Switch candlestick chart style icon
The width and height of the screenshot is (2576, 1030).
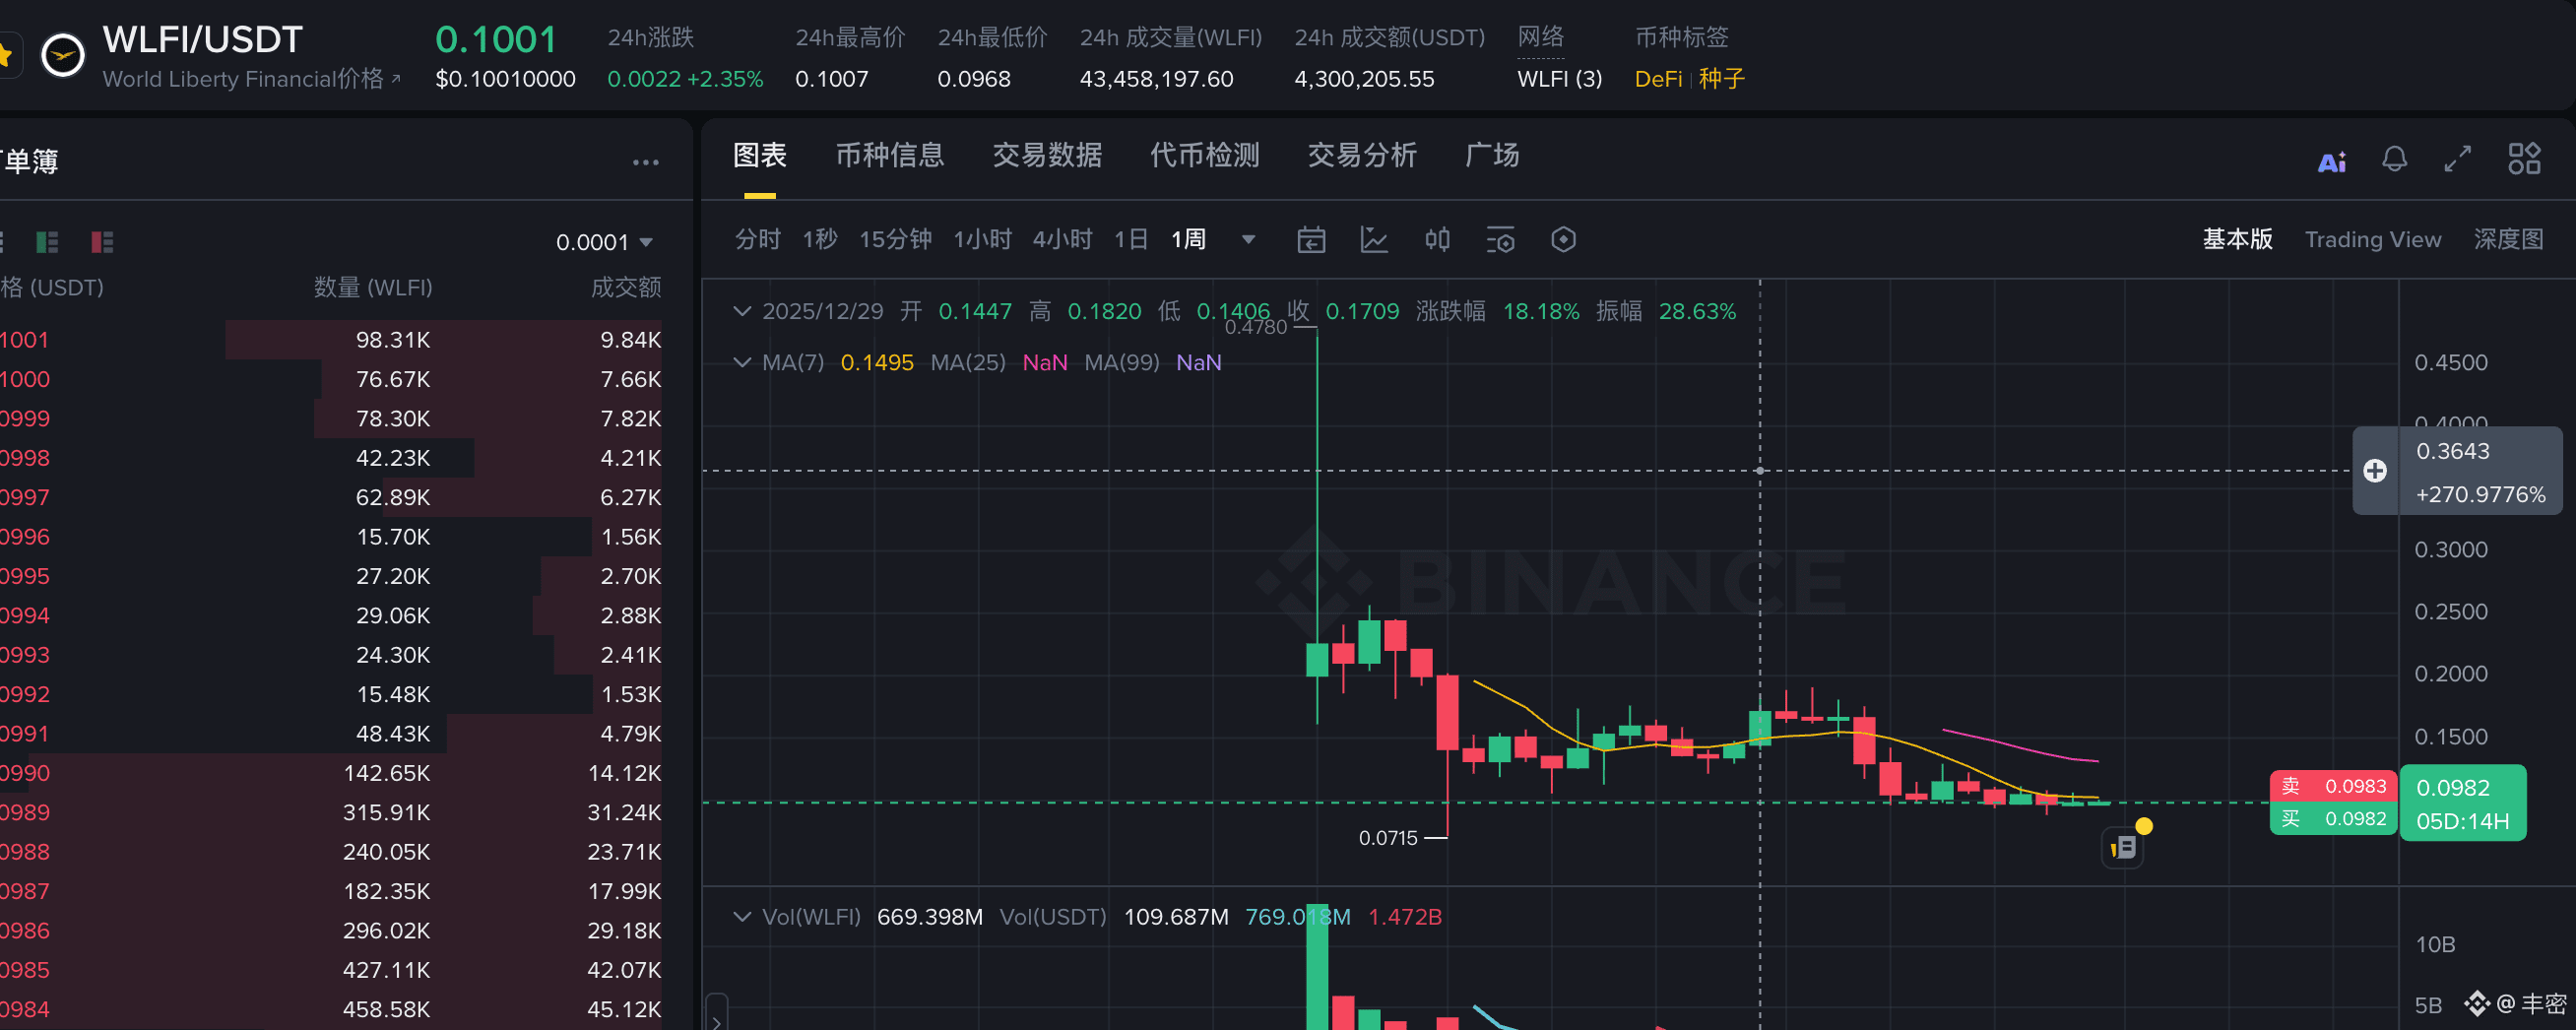tap(1437, 240)
